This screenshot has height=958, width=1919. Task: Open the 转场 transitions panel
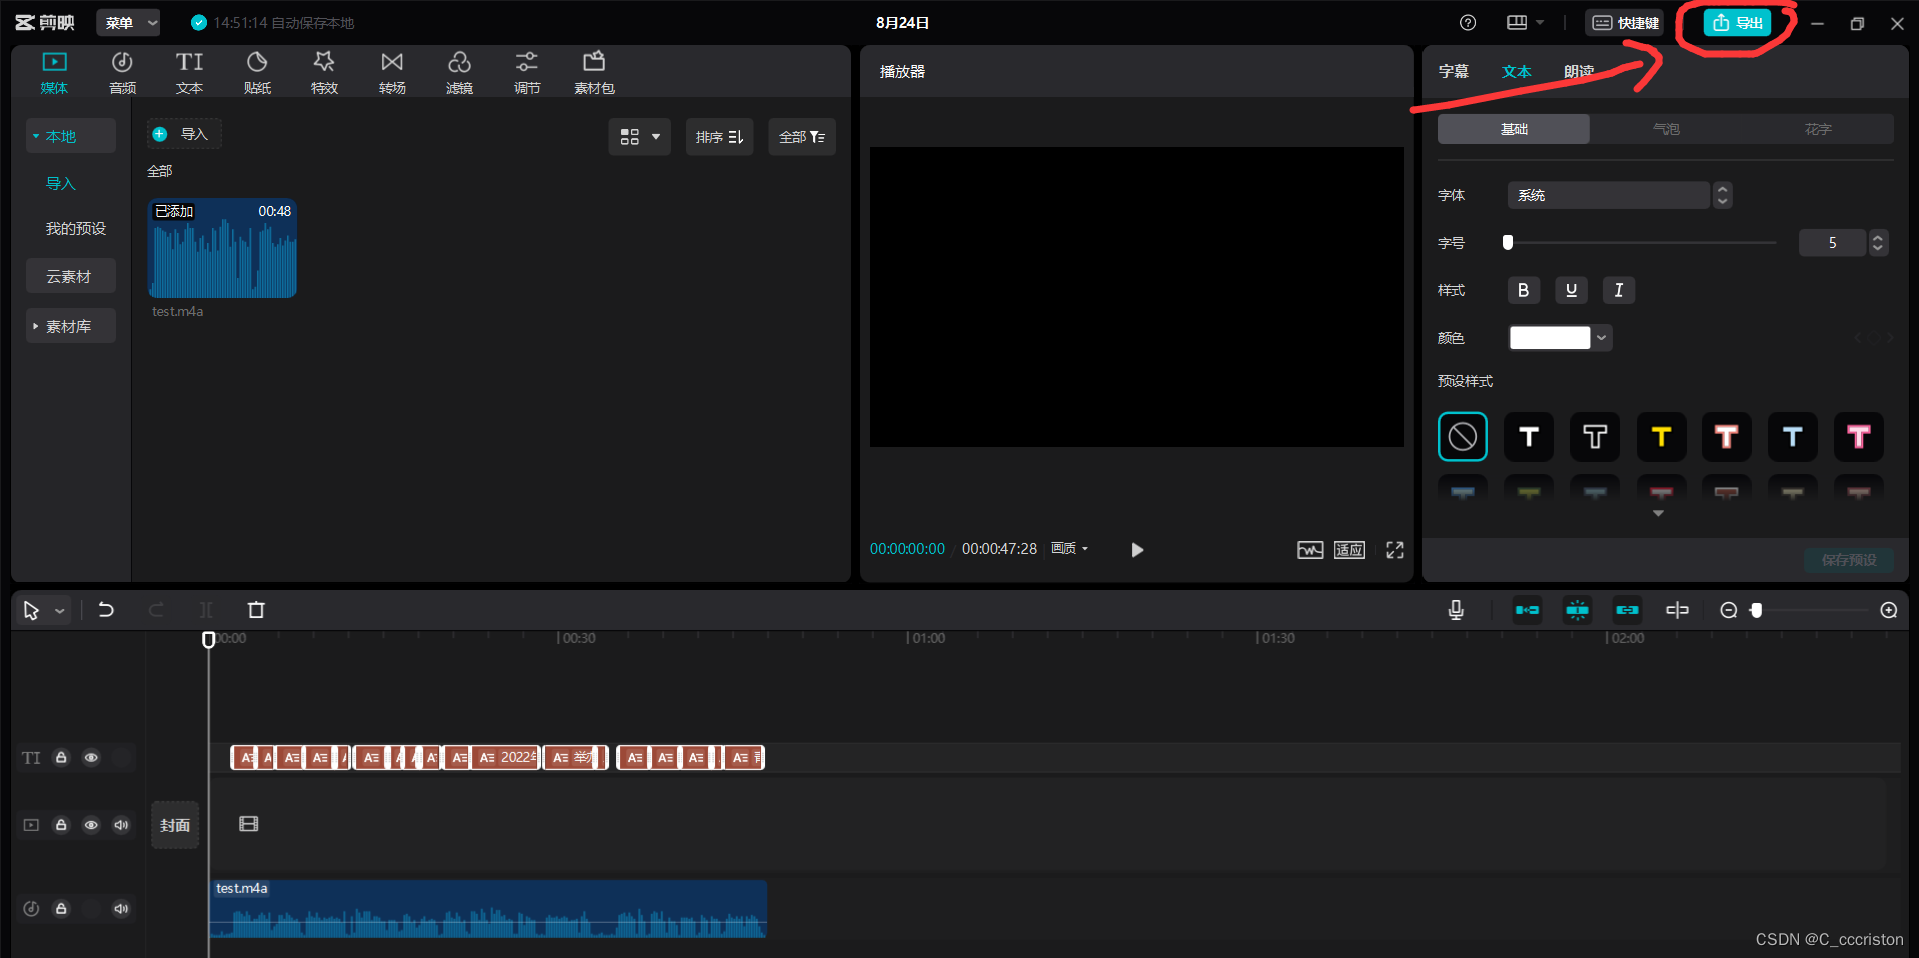tap(392, 73)
